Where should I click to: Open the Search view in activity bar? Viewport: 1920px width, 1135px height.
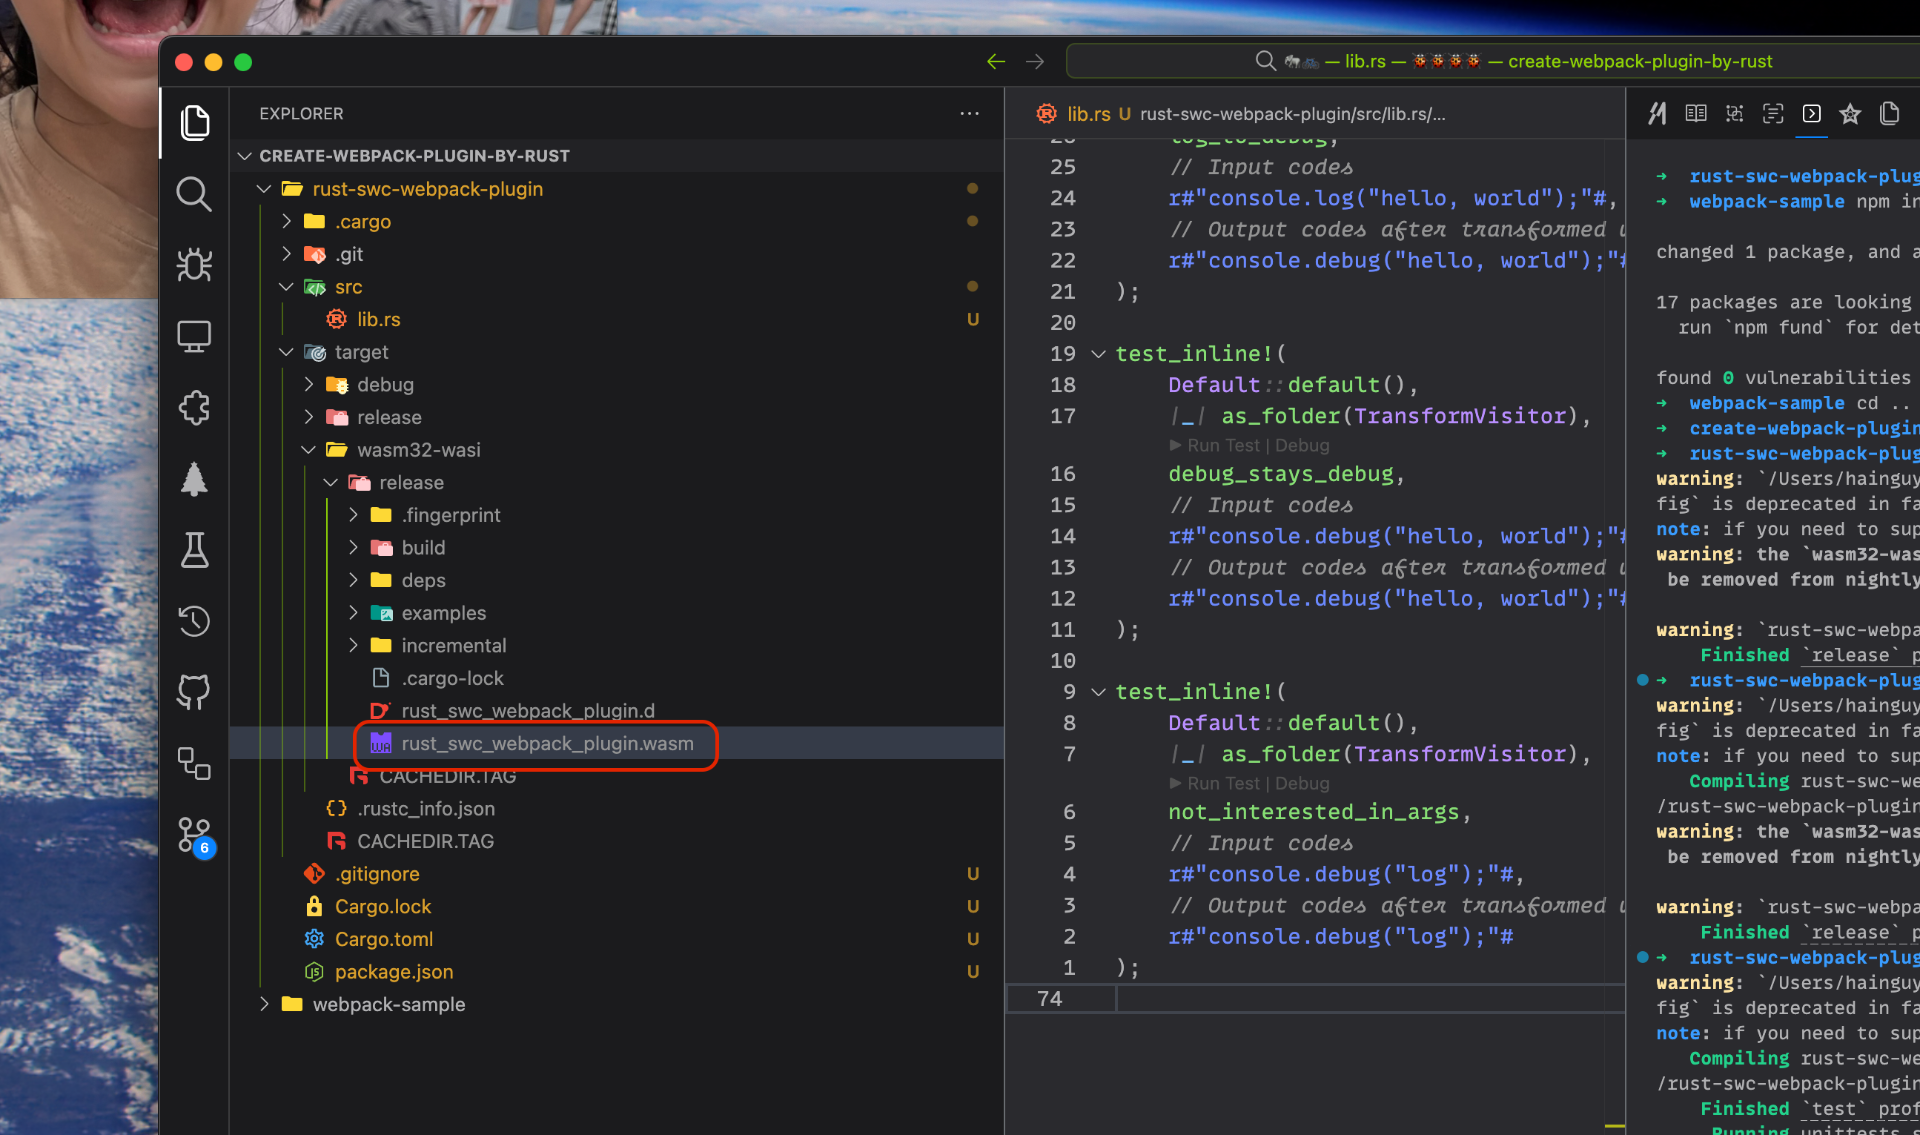pos(194,194)
